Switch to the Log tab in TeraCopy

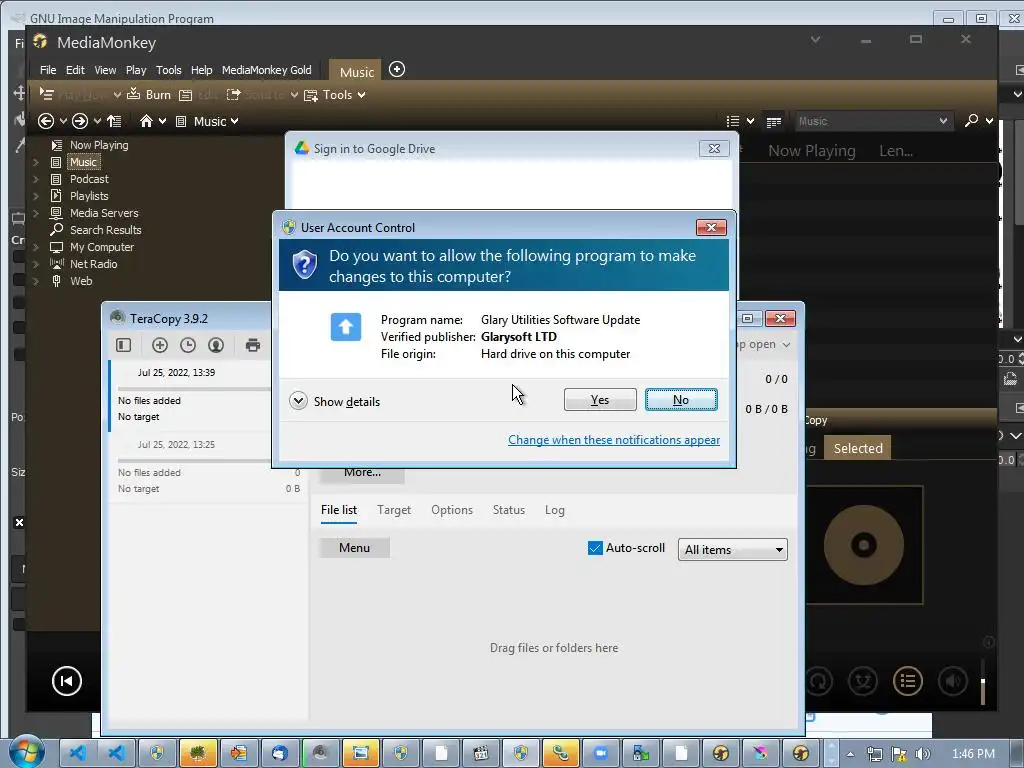[x=554, y=510]
